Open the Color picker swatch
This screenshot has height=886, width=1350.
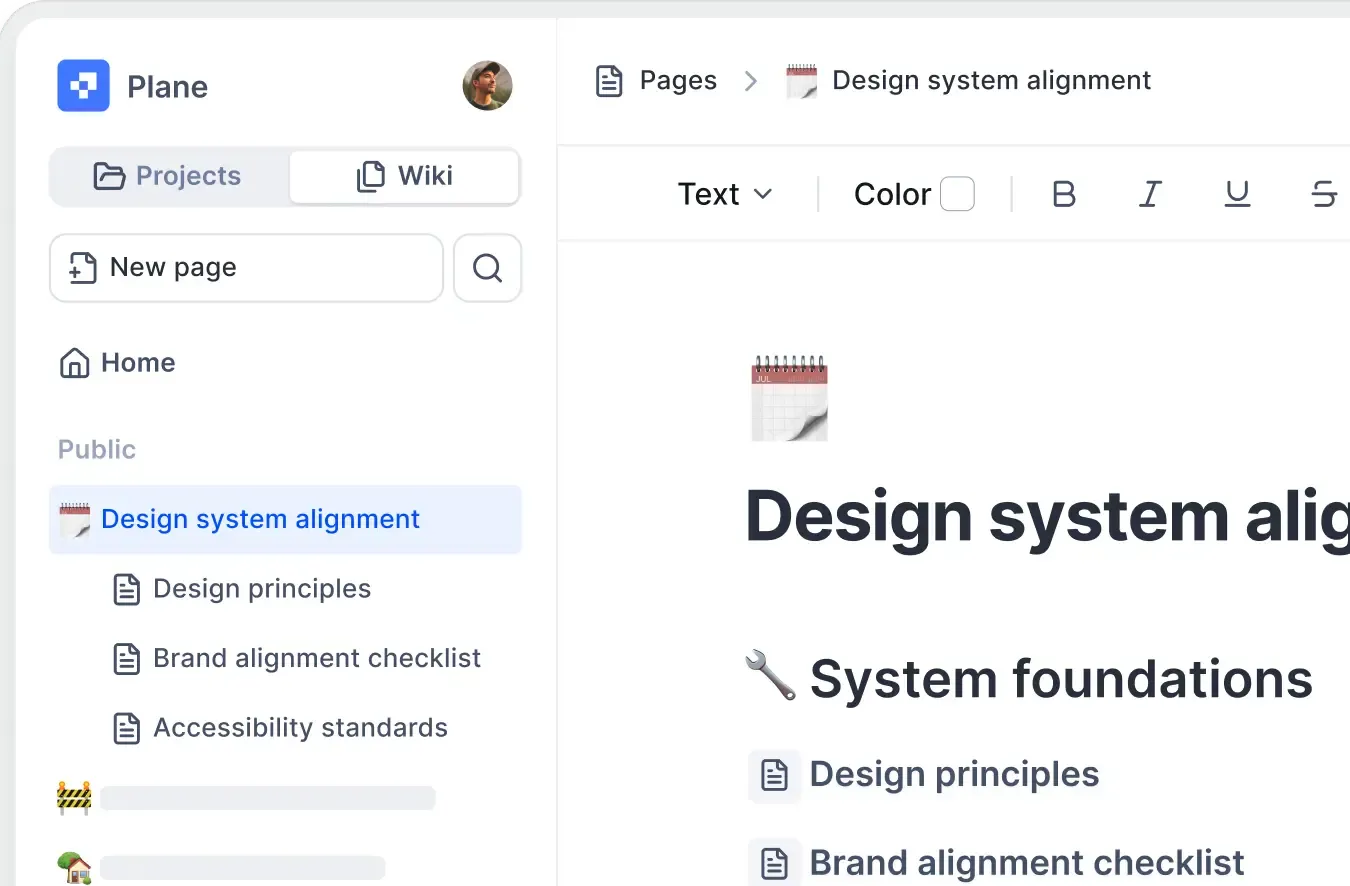point(957,194)
